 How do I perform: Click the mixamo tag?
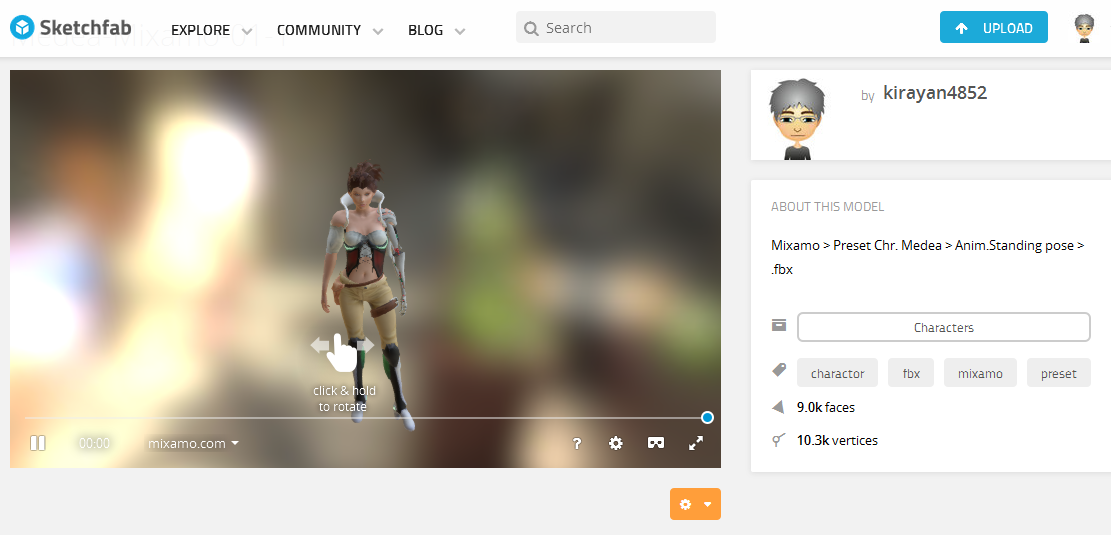pos(980,373)
